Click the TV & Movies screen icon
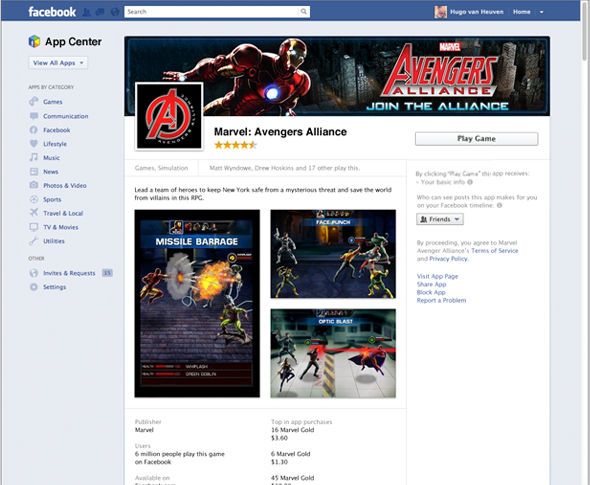This screenshot has width=590, height=485. (34, 227)
